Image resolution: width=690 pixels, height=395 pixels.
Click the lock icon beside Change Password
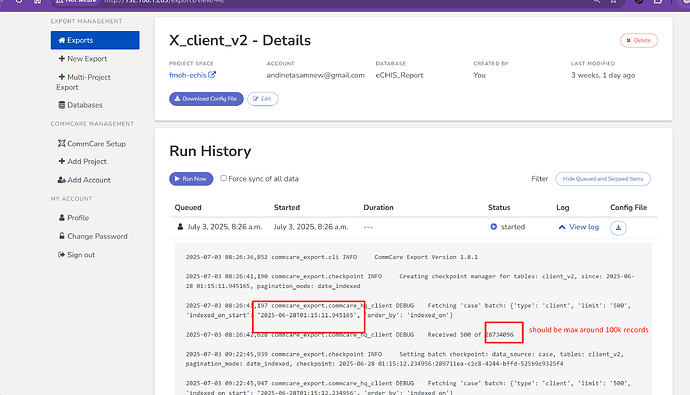pos(62,236)
